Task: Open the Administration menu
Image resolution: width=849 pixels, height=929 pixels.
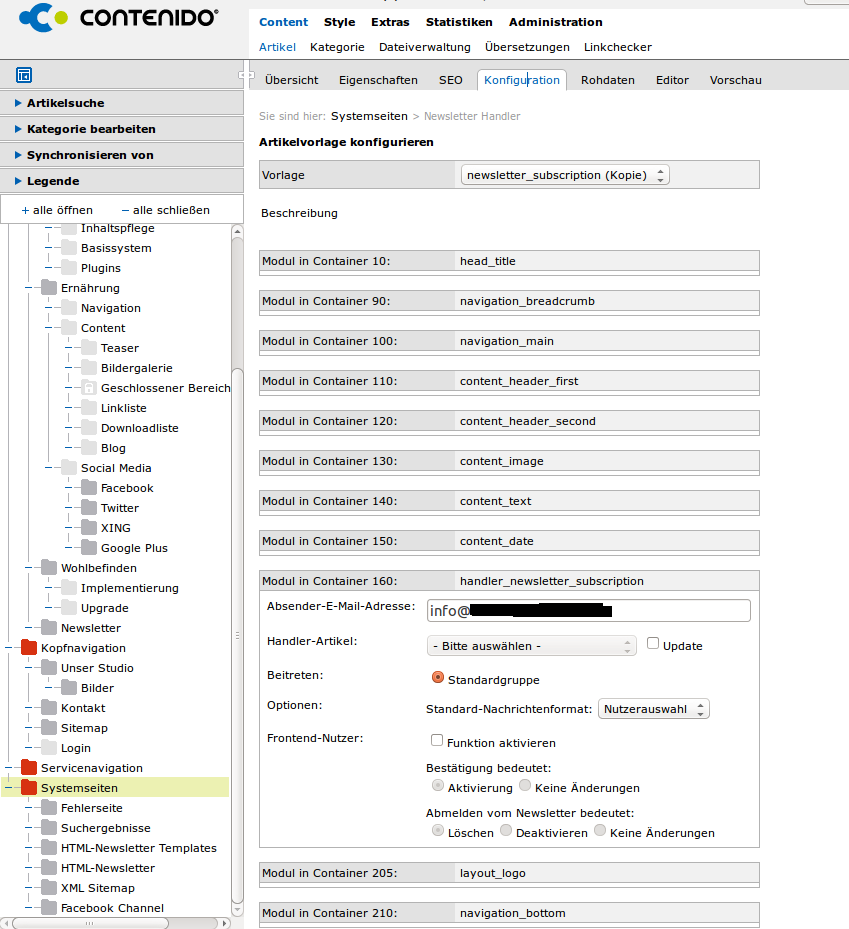Action: tap(555, 22)
